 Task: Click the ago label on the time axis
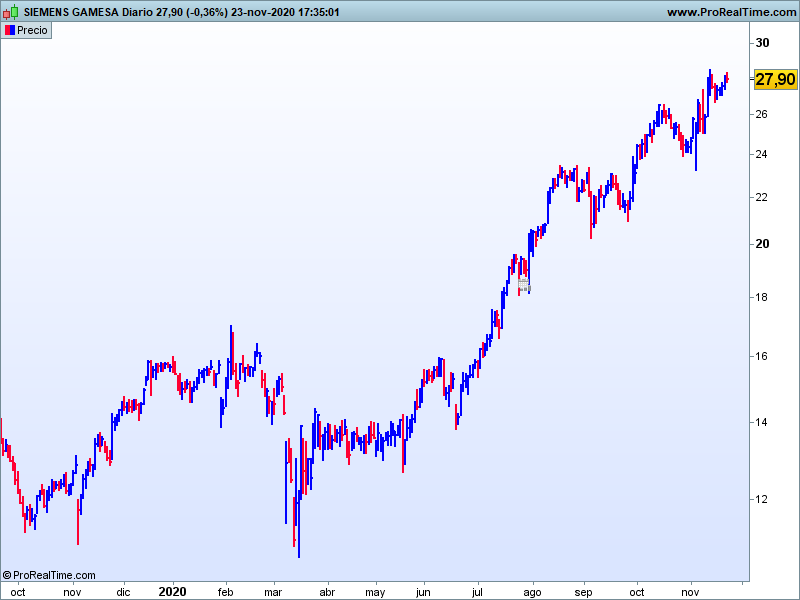tap(532, 592)
